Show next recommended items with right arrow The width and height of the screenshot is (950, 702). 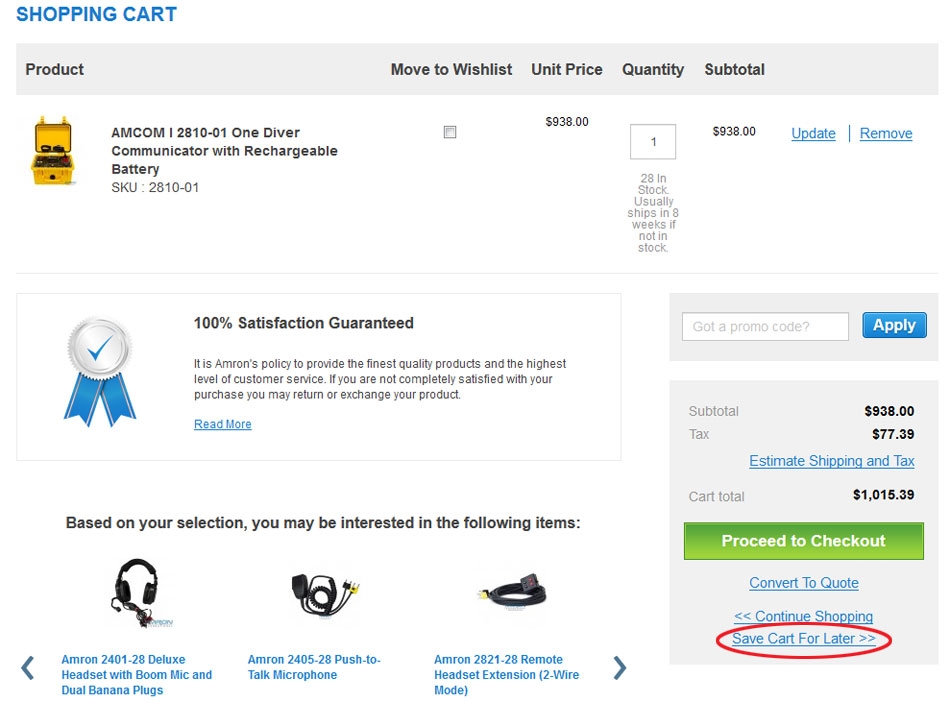(619, 667)
